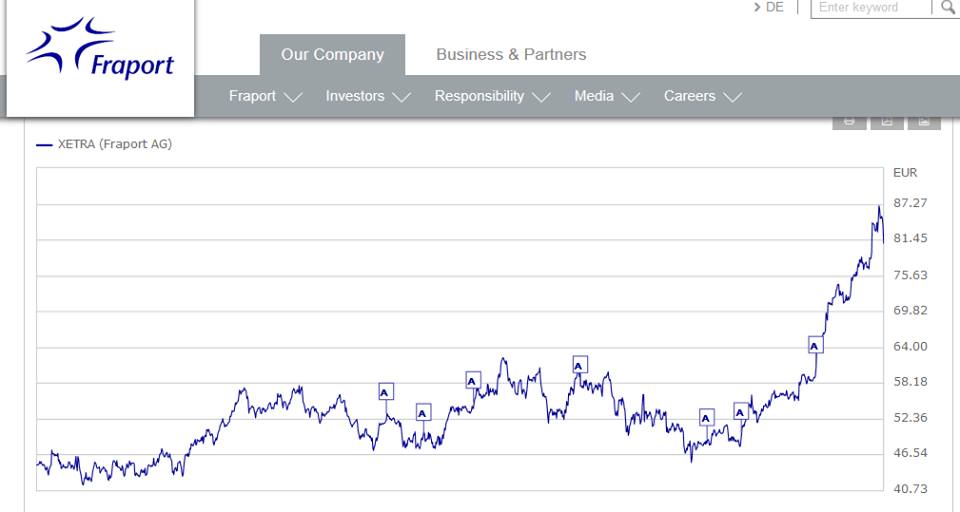The height and width of the screenshot is (512, 960).
Task: Click the middle chart icon above the graph
Action: click(887, 122)
